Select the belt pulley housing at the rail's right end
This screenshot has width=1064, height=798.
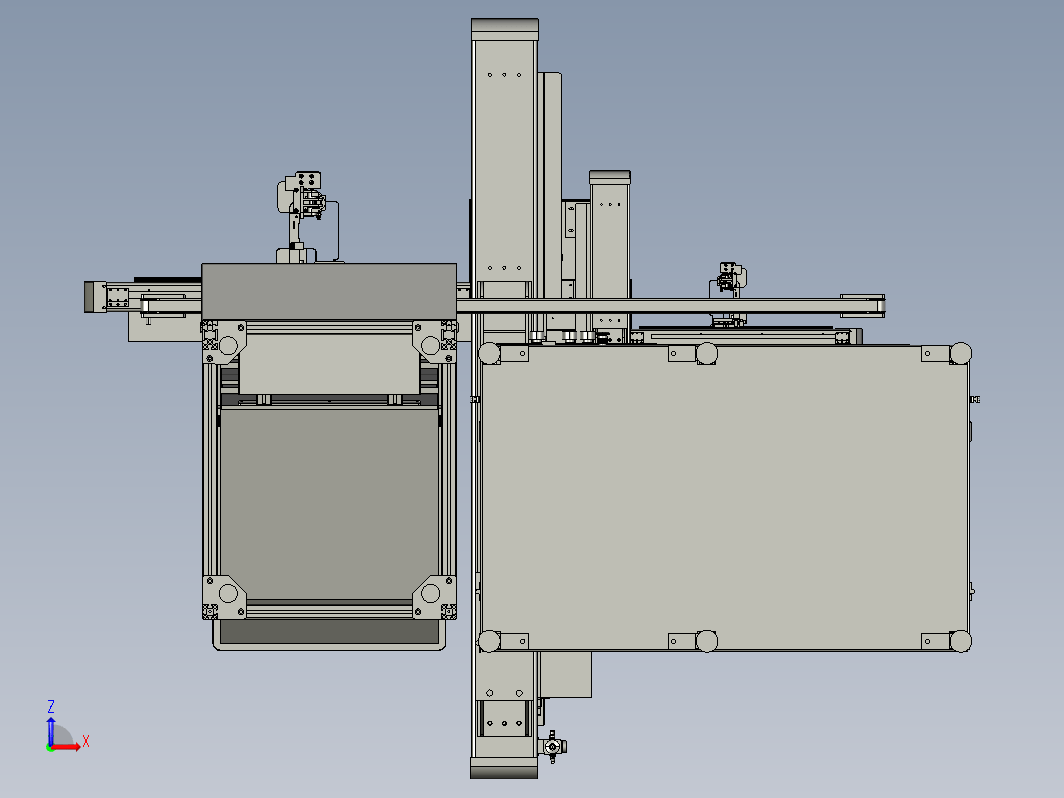tap(862, 306)
